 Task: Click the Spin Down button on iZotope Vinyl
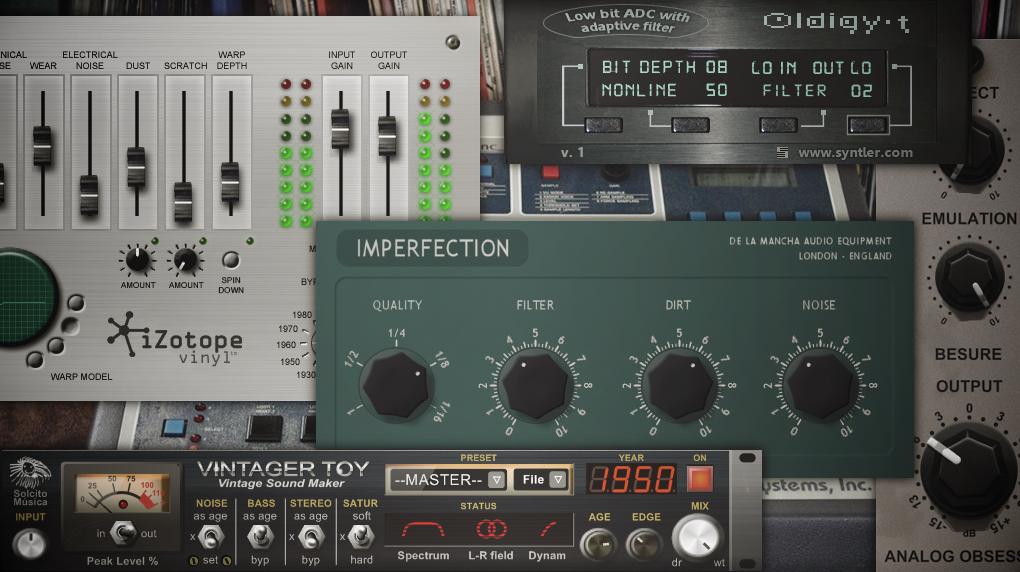coord(230,260)
